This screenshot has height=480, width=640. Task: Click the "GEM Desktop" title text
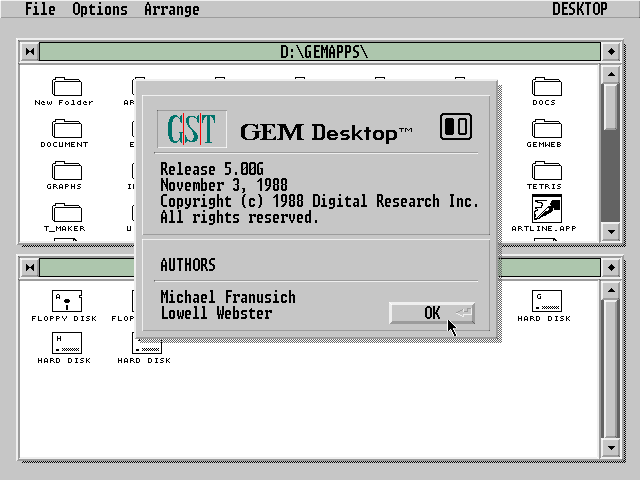point(326,133)
